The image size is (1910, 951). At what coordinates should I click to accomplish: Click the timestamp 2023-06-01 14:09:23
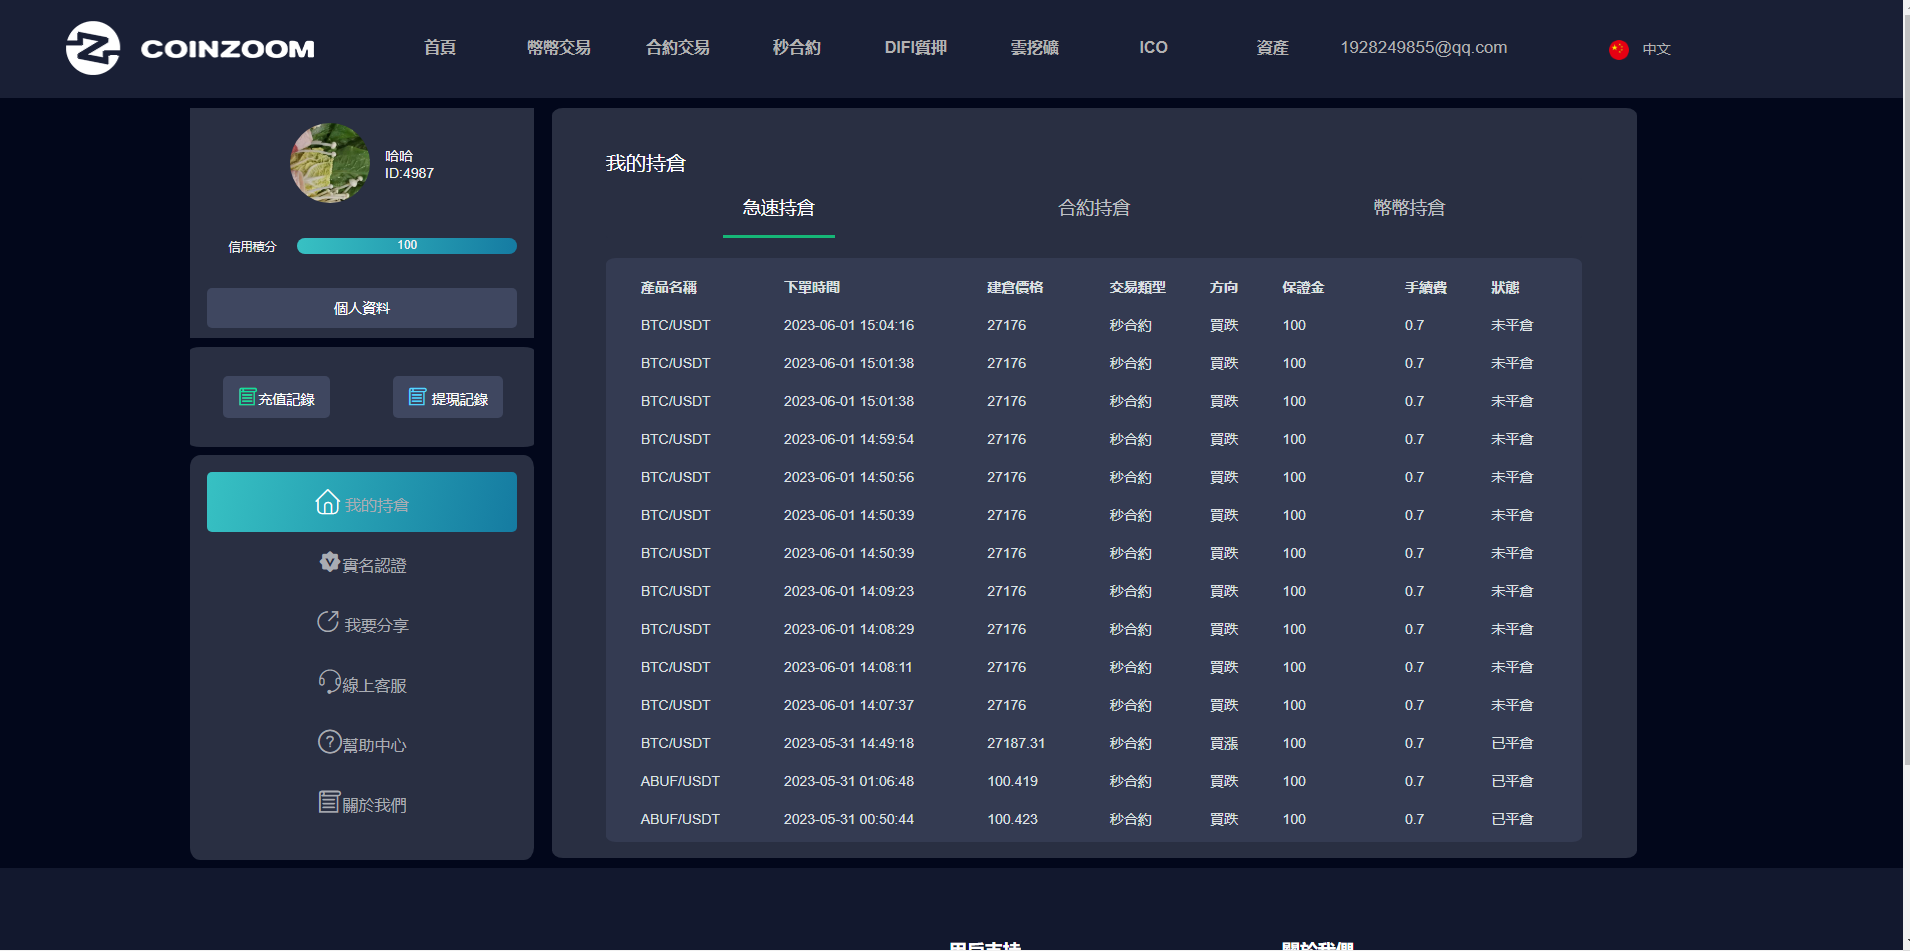(849, 592)
